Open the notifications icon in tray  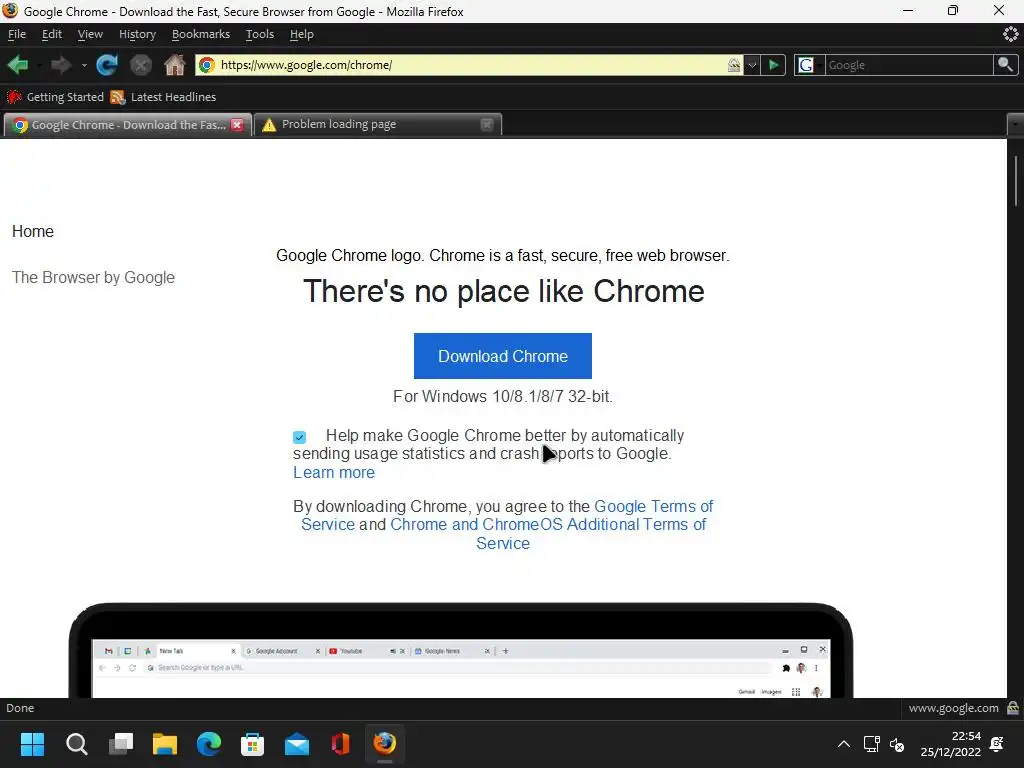(997, 744)
